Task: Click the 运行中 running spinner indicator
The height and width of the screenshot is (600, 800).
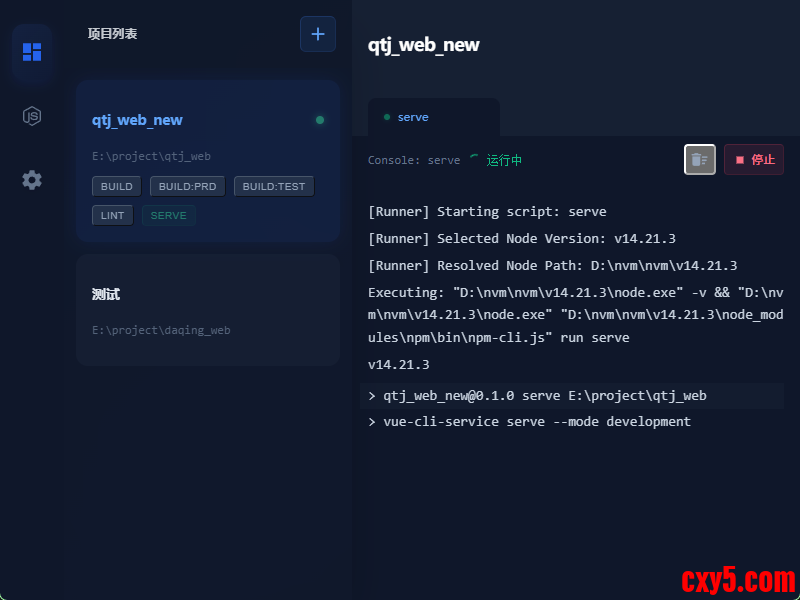Action: (x=474, y=159)
